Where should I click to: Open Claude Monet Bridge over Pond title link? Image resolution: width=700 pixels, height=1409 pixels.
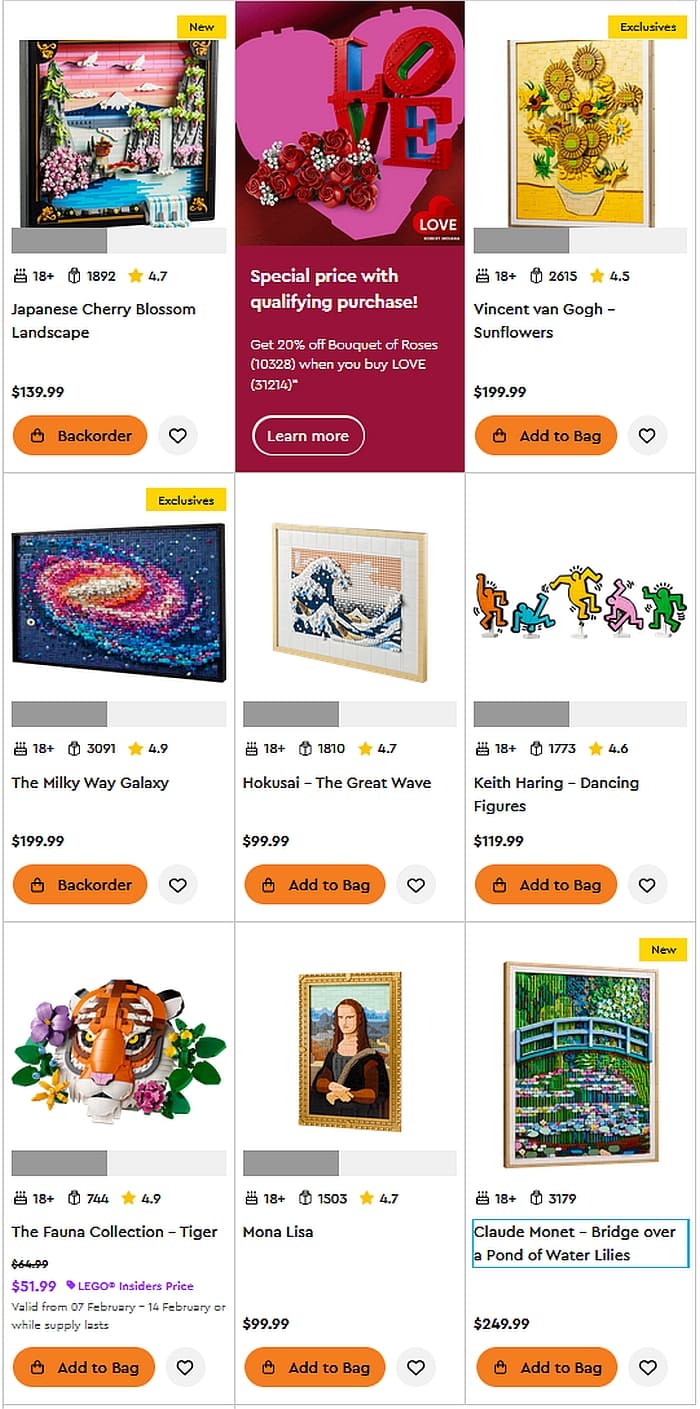[x=575, y=1243]
